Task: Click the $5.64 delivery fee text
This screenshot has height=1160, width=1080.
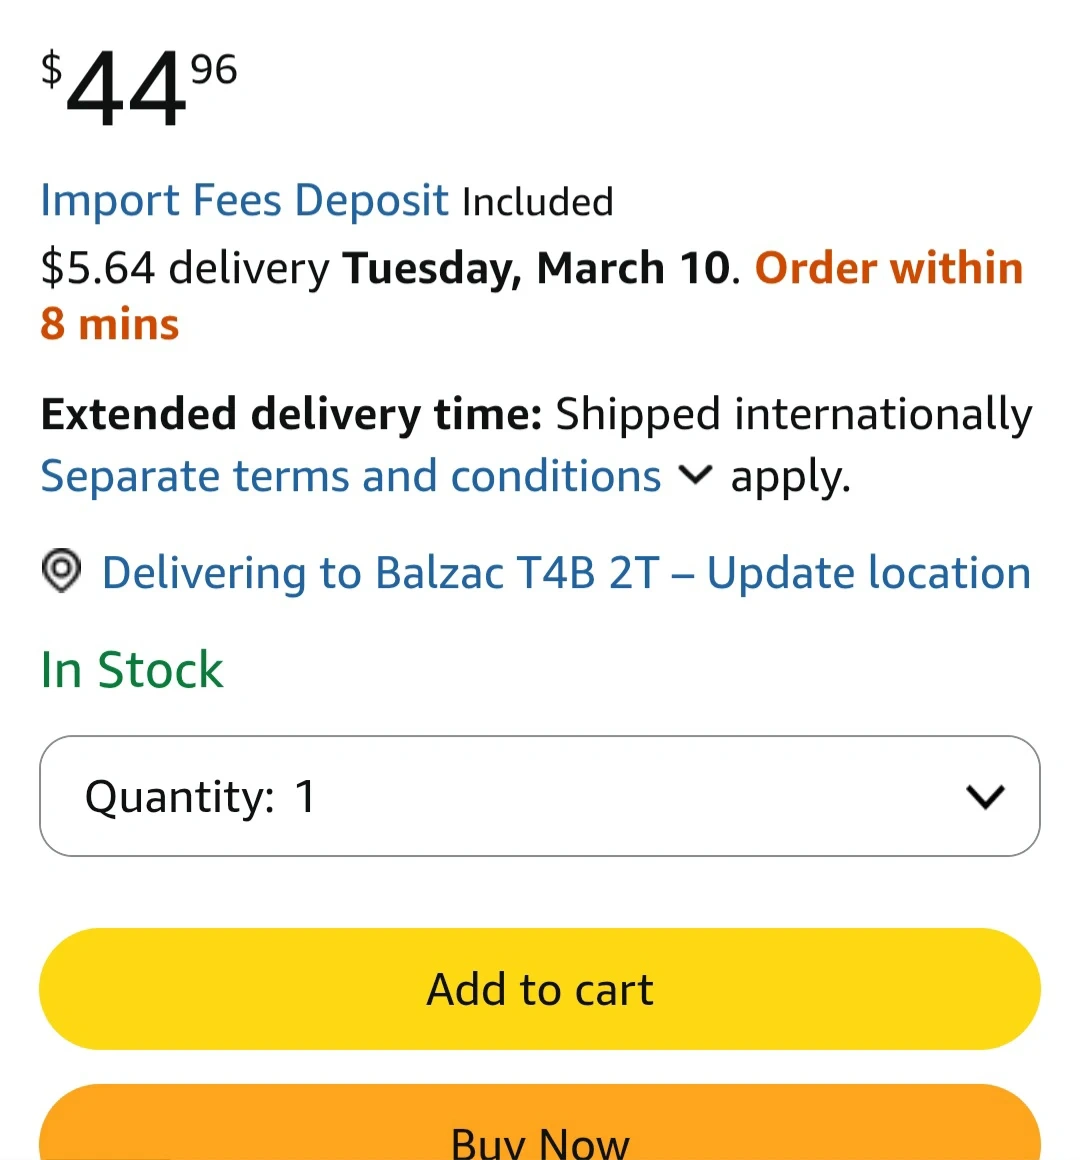Action: pos(184,268)
